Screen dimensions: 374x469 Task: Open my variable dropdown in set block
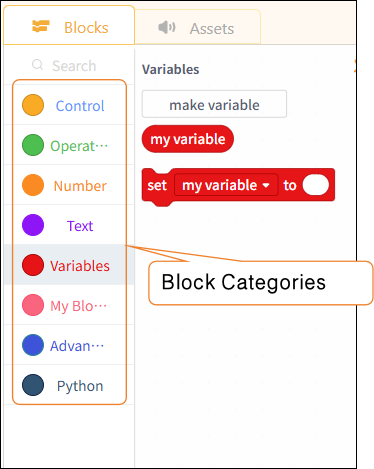click(x=226, y=185)
